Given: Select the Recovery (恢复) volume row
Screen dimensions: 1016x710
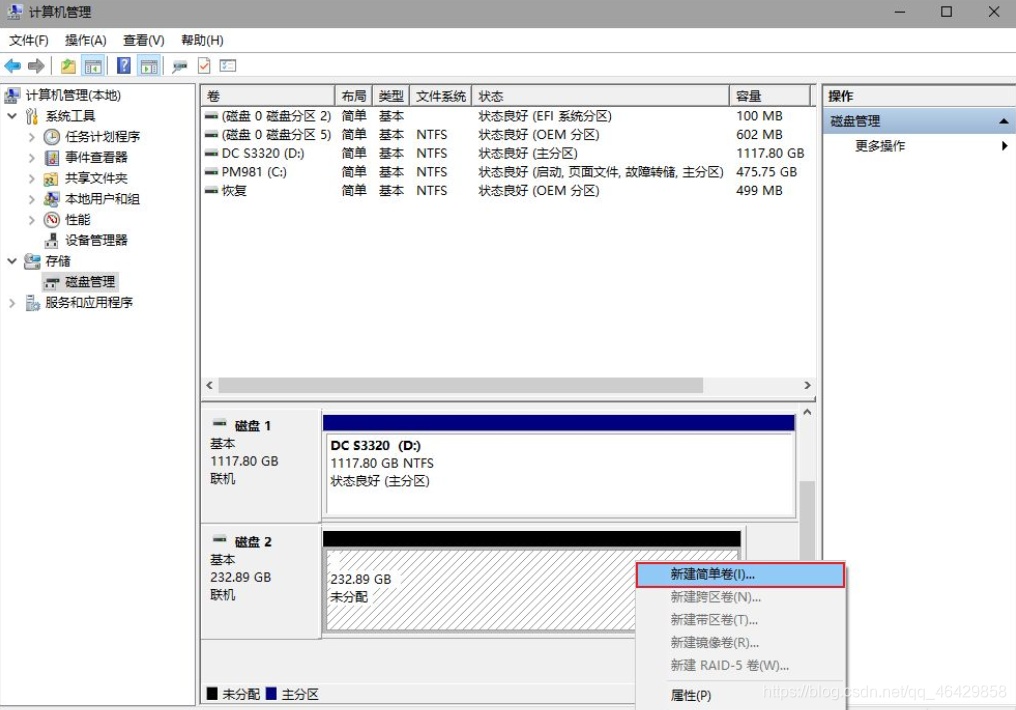Looking at the screenshot, I should 506,191.
